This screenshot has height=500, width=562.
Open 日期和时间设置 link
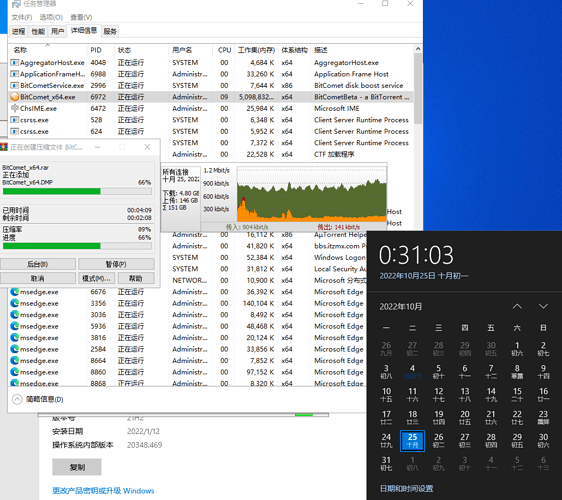coord(406,489)
